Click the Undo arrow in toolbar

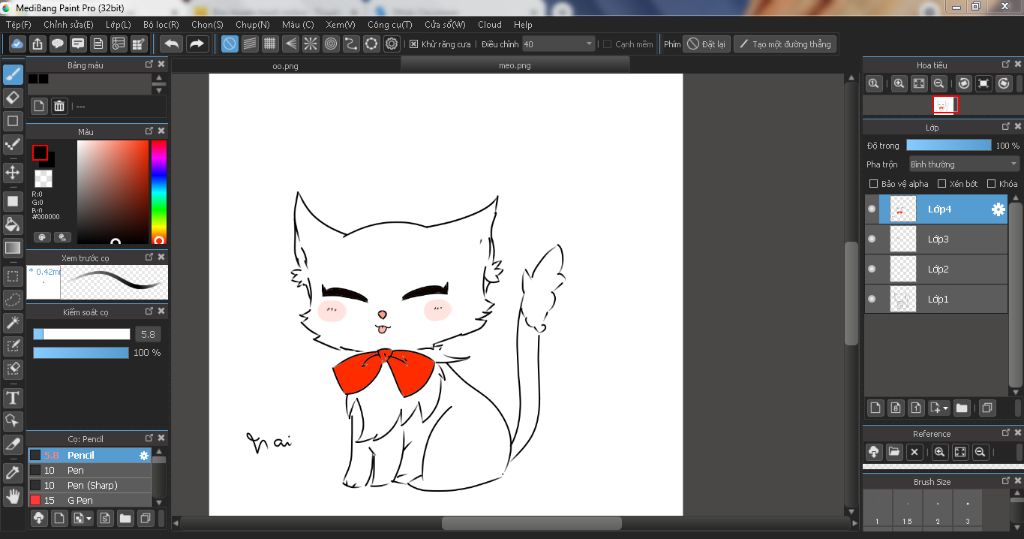point(172,44)
